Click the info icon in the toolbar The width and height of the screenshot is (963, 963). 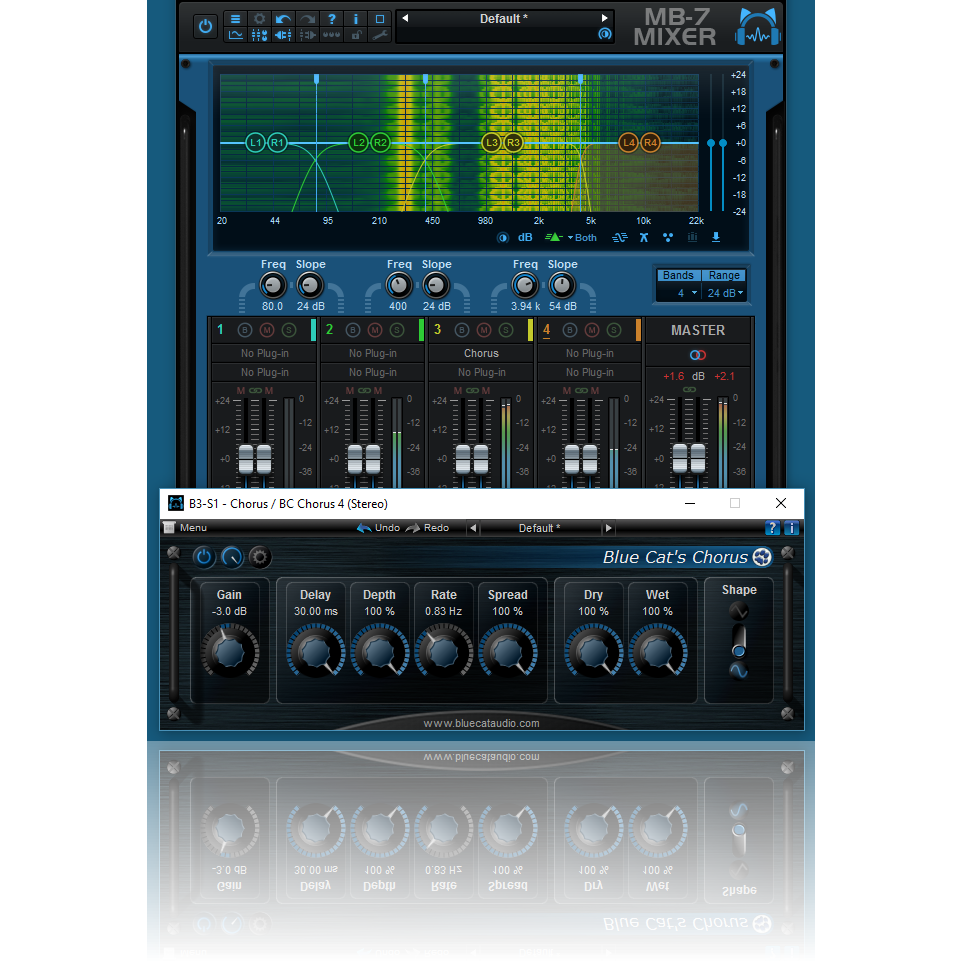(355, 18)
